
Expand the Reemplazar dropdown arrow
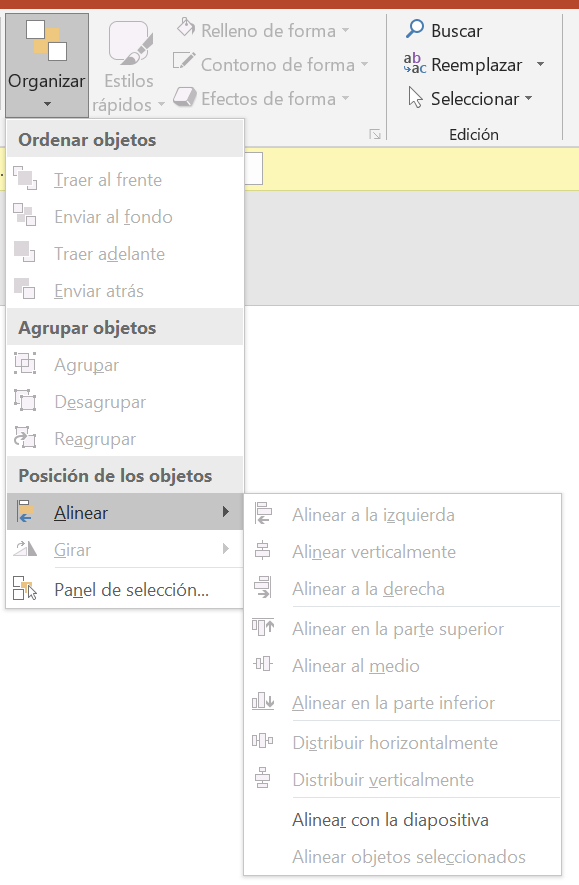[x=541, y=64]
